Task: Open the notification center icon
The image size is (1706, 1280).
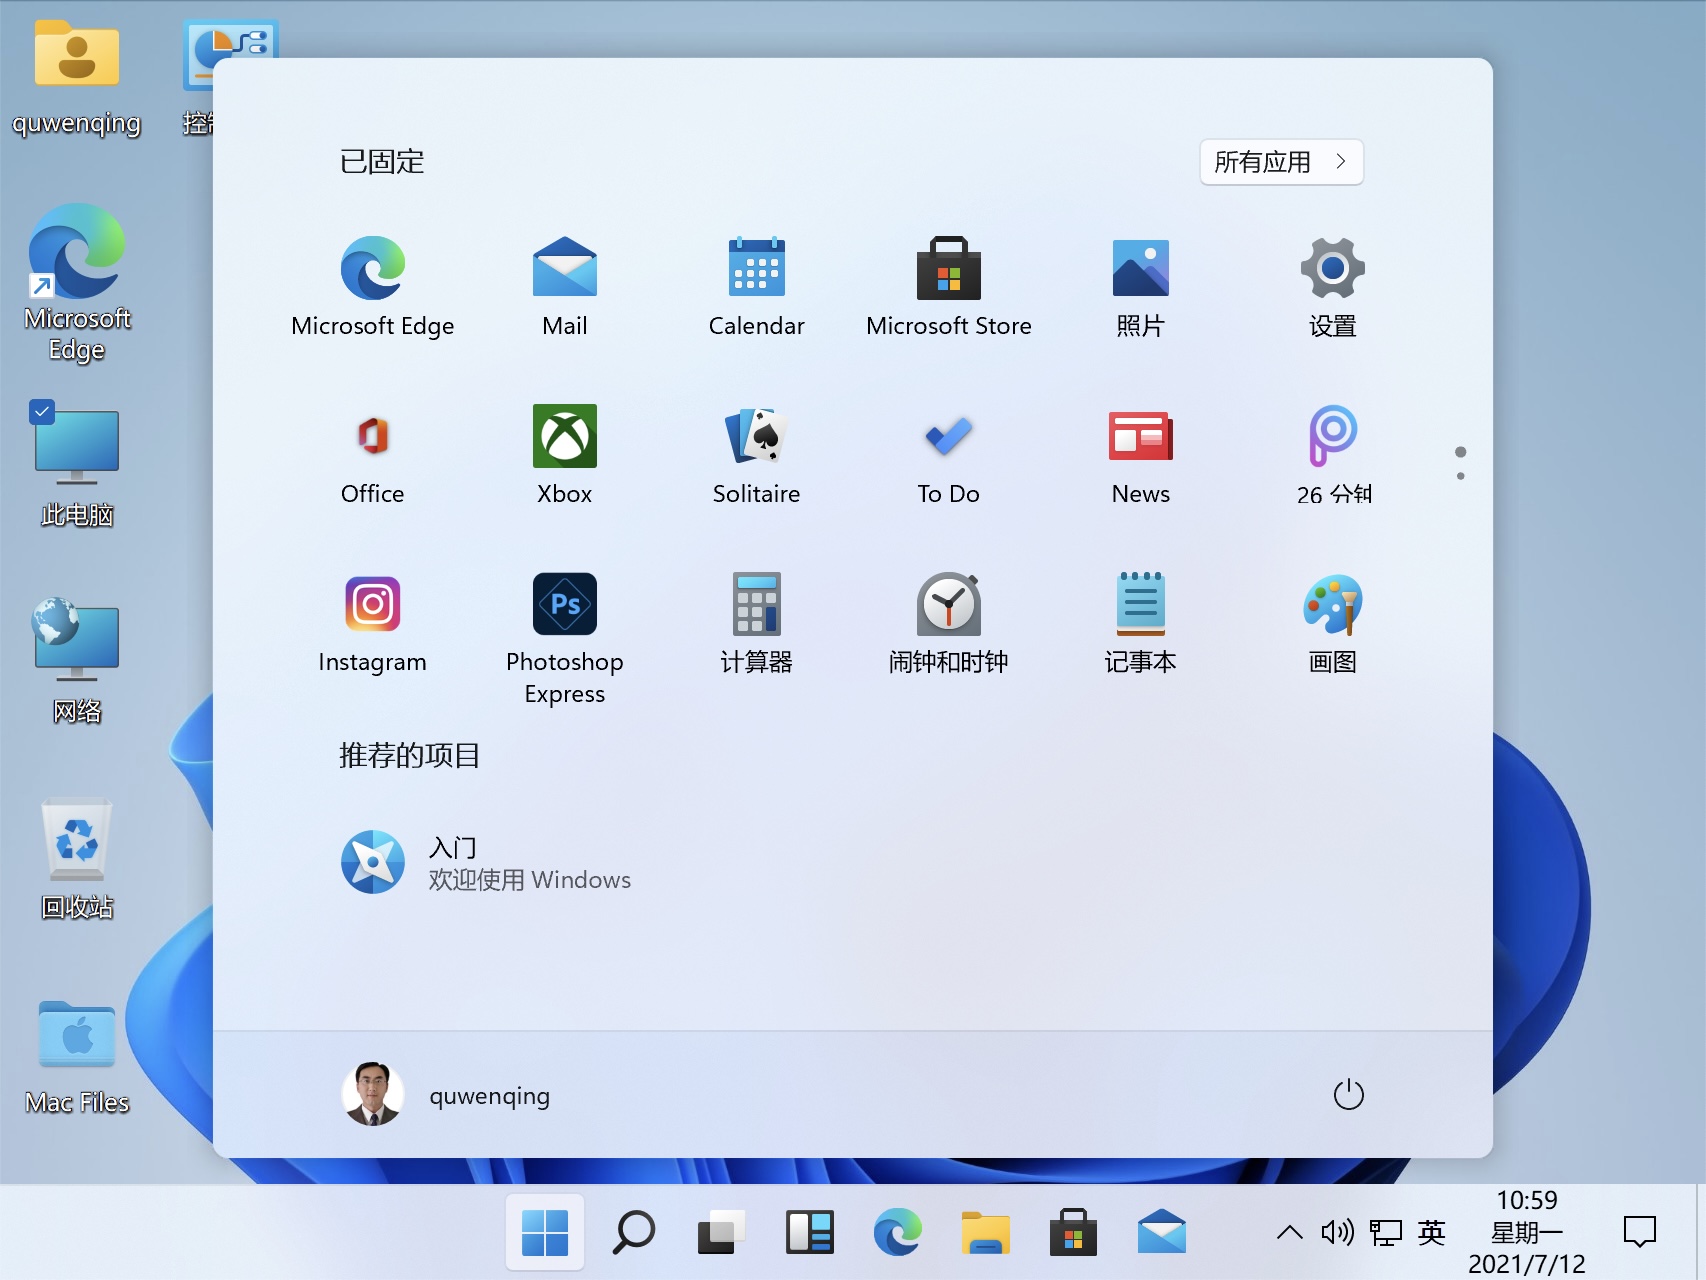Action: (1639, 1232)
